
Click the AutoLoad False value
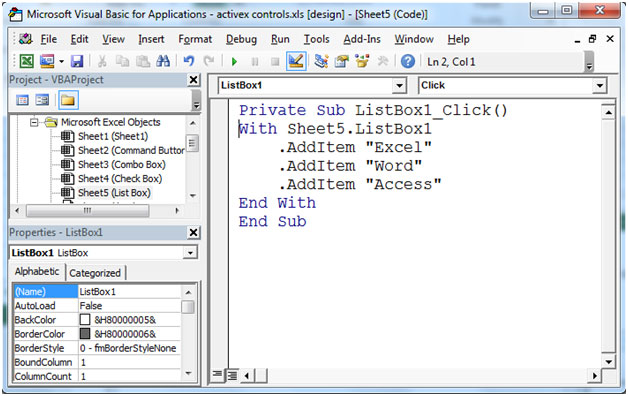(x=129, y=306)
